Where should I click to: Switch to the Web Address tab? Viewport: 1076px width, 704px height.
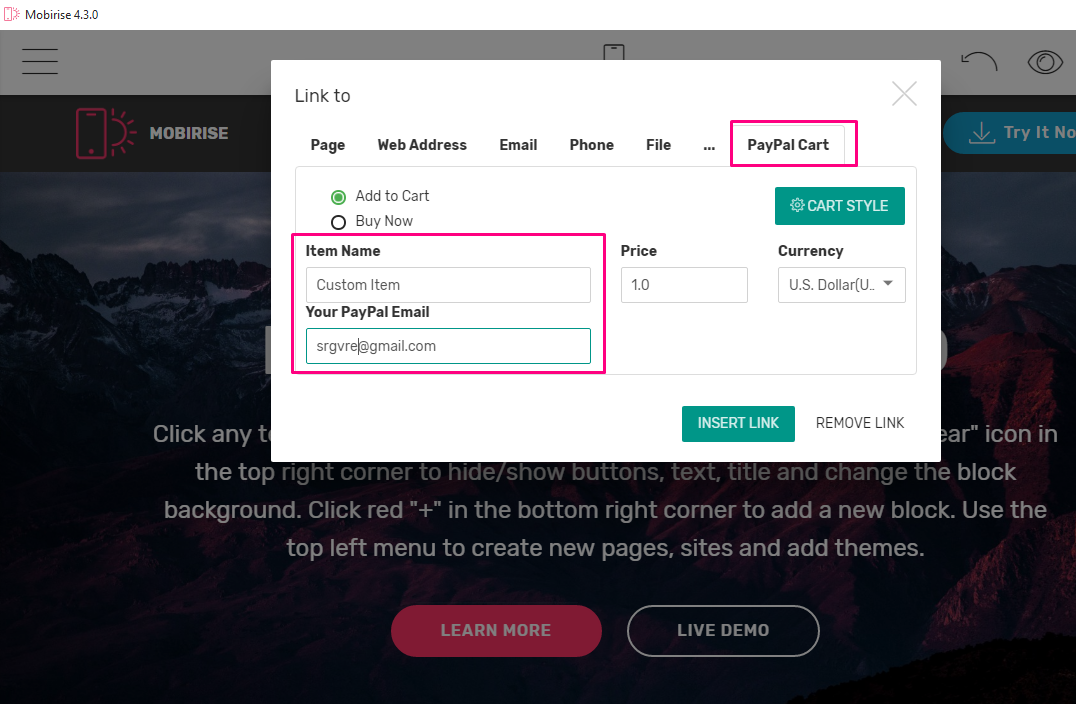422,145
